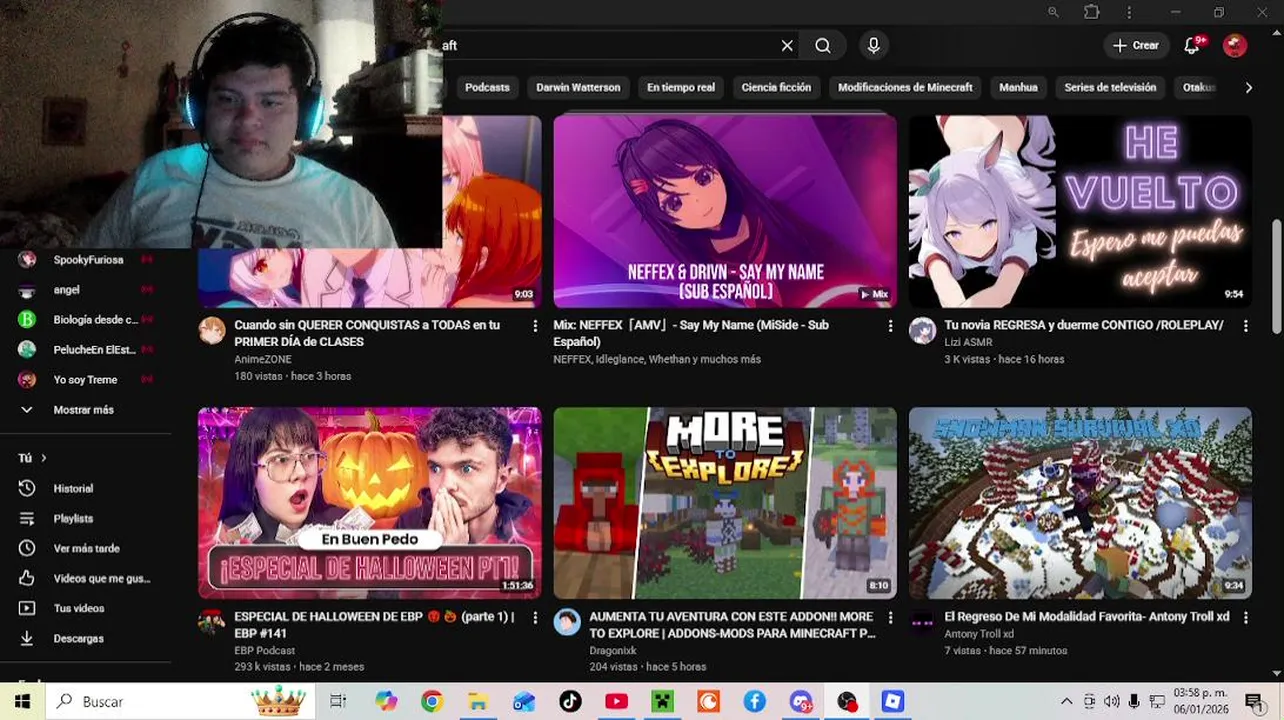Open the EBP Podcast channel avatar
This screenshot has width=1284, height=720.
coord(212,622)
